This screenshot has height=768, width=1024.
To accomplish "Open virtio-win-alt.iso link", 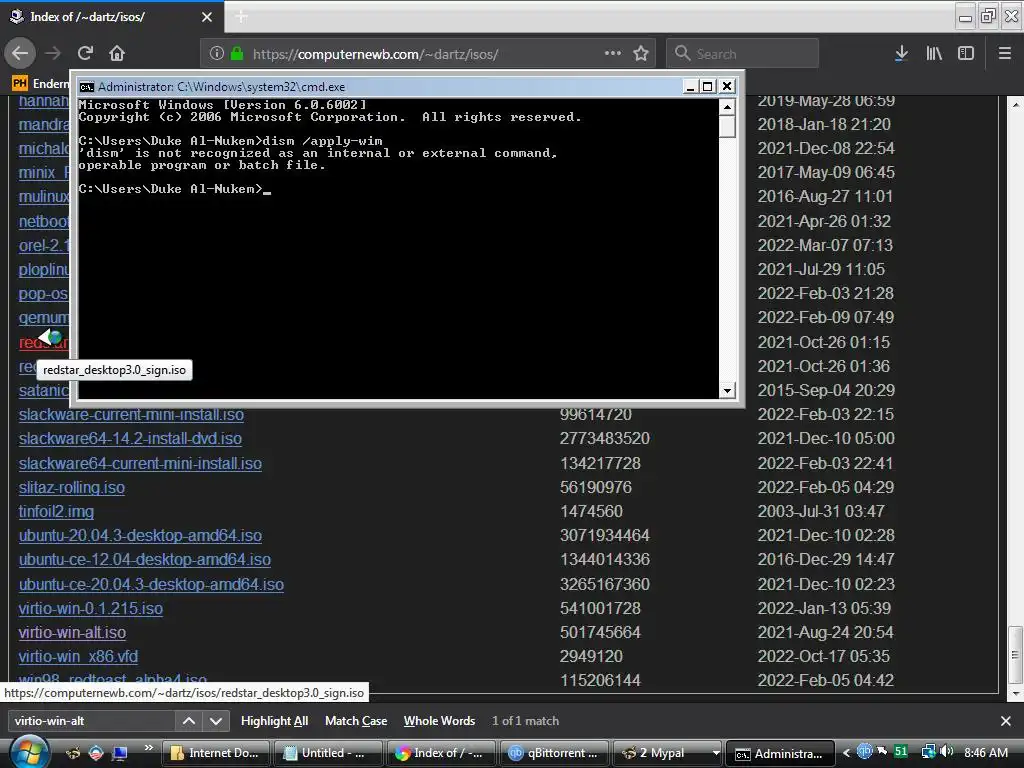I will [72, 633].
